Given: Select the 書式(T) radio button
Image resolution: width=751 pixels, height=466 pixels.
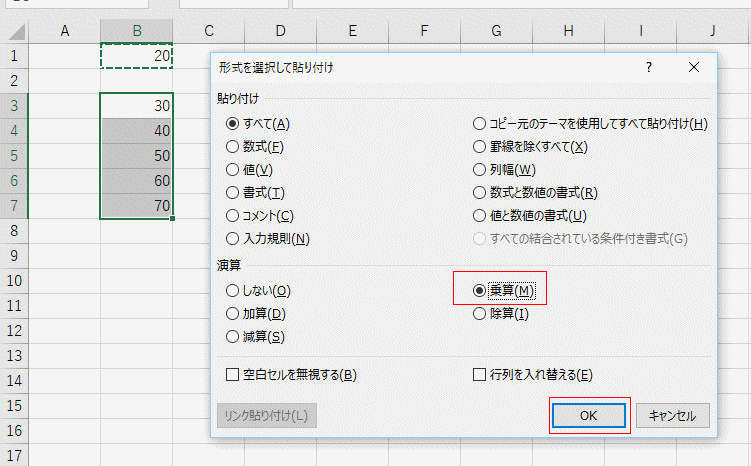Looking at the screenshot, I should pos(233,193).
